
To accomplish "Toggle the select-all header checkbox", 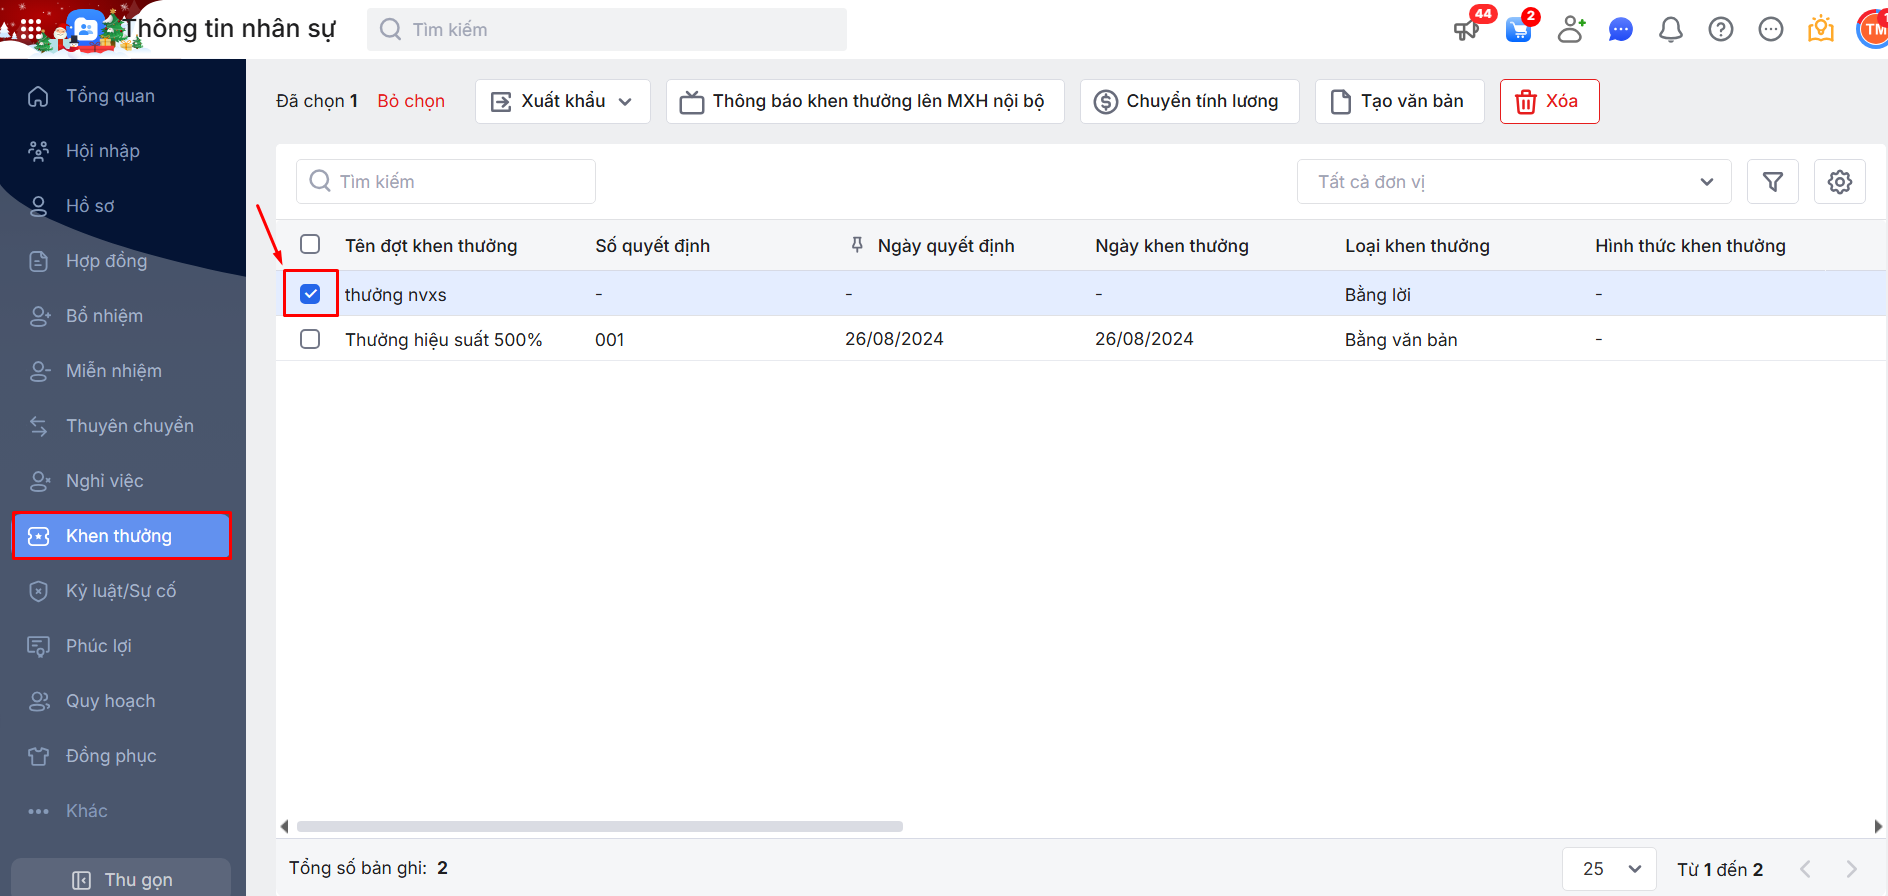I will tap(310, 245).
